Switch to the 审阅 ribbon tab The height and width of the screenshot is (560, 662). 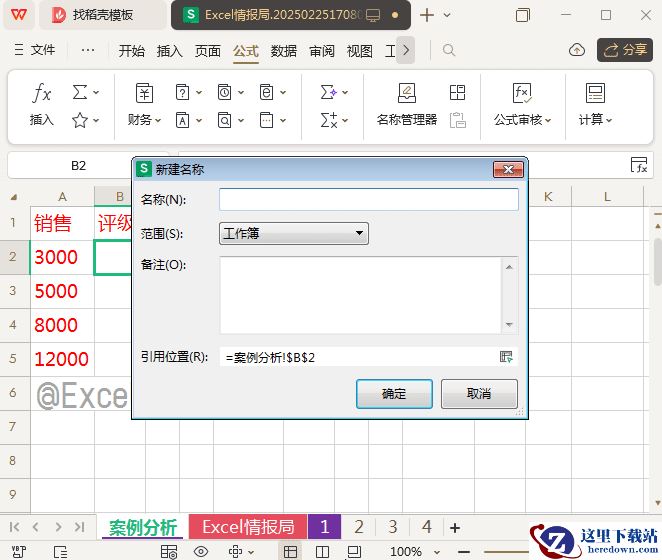[322, 51]
